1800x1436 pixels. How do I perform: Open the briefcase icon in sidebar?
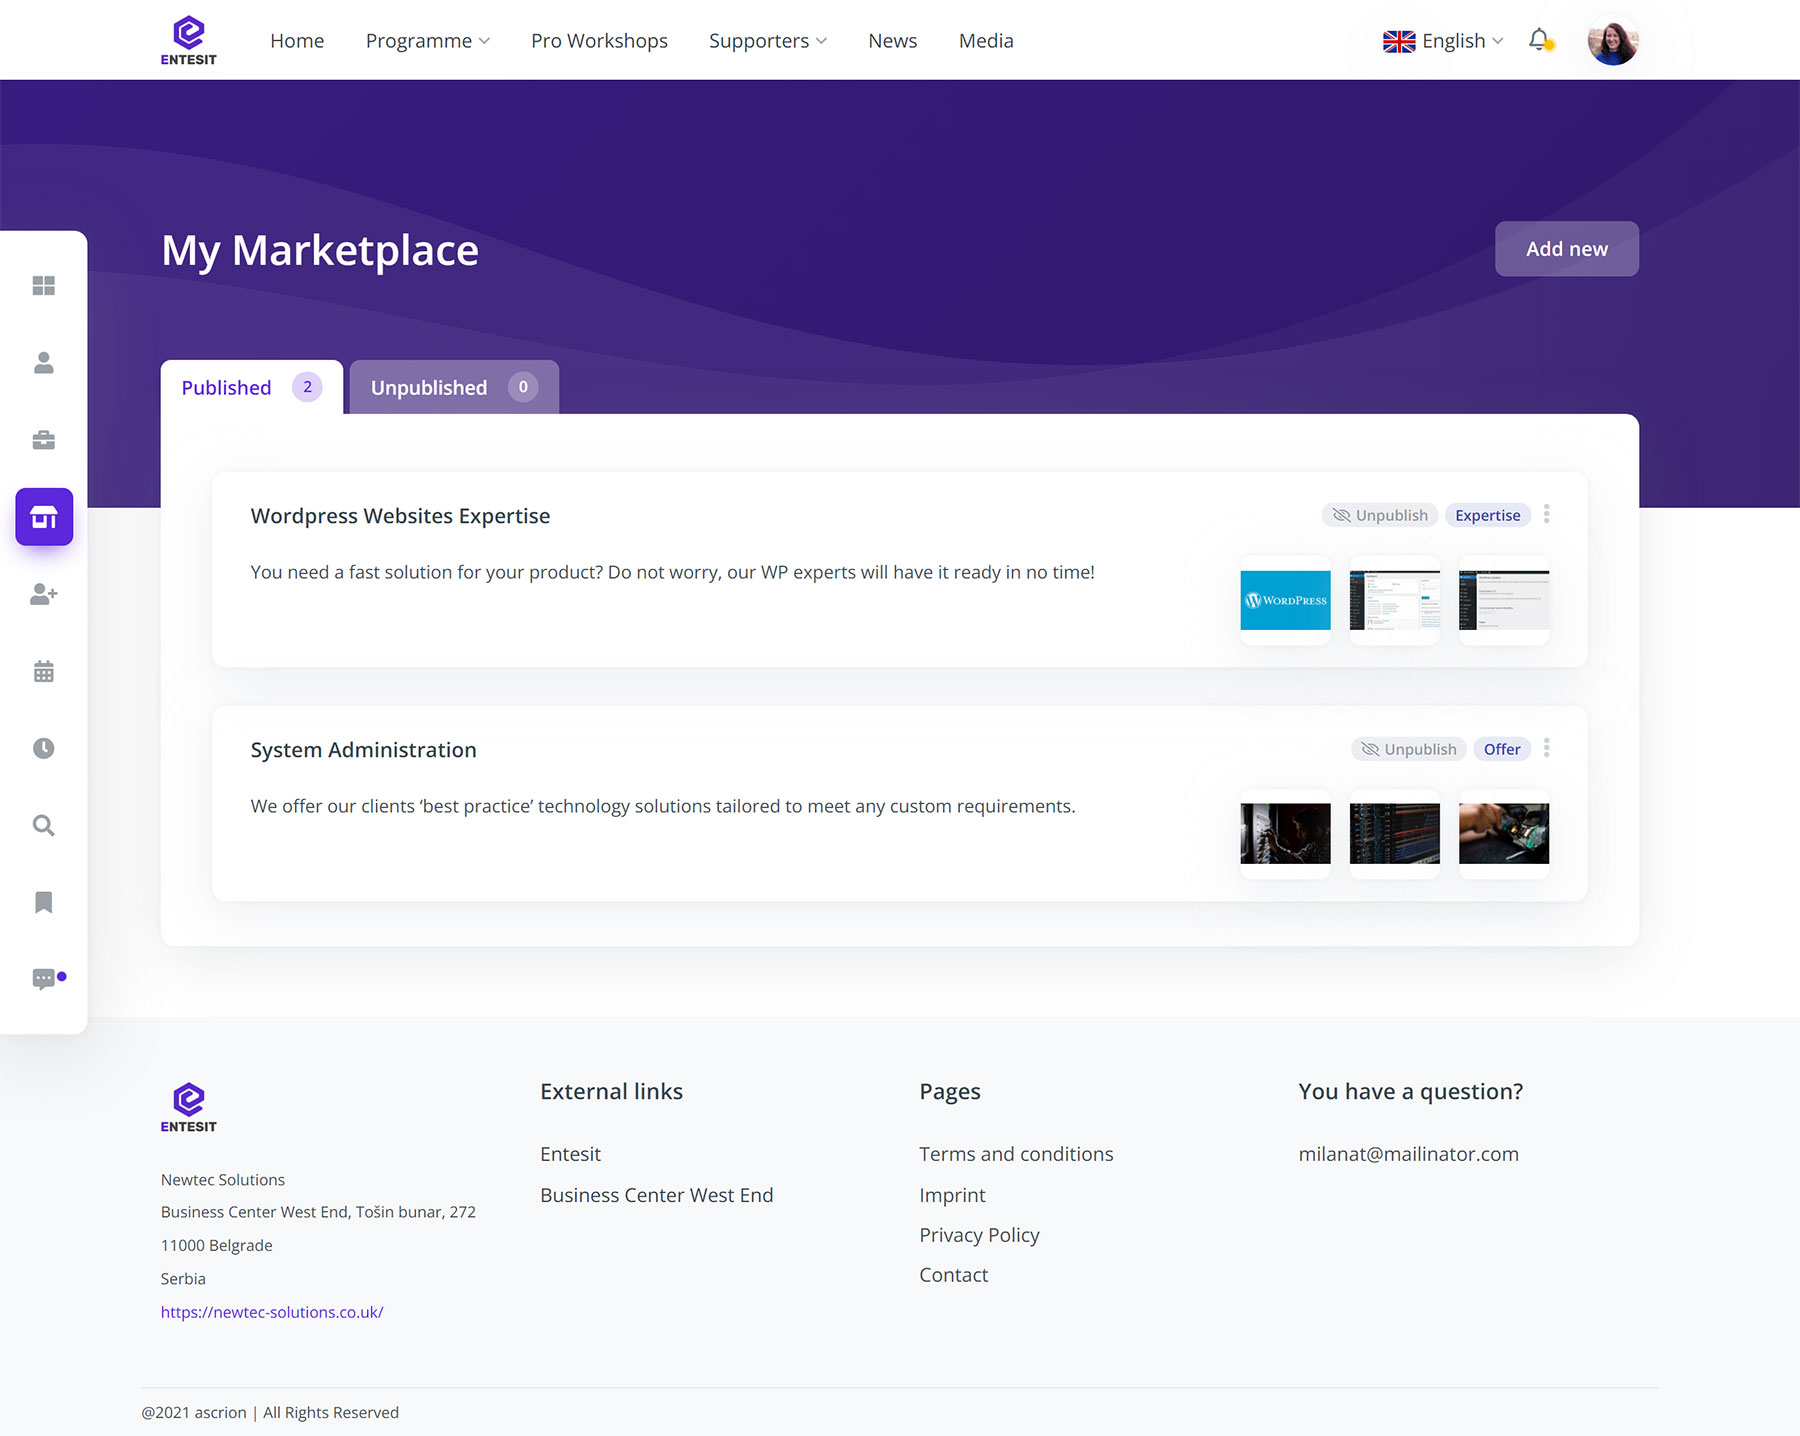click(44, 440)
